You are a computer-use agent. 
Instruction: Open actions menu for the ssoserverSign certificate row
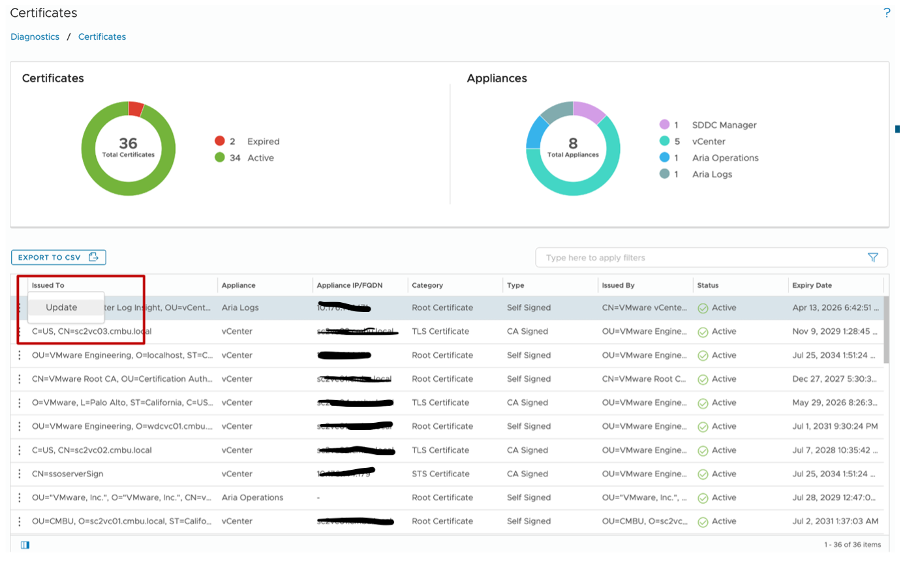pos(19,474)
